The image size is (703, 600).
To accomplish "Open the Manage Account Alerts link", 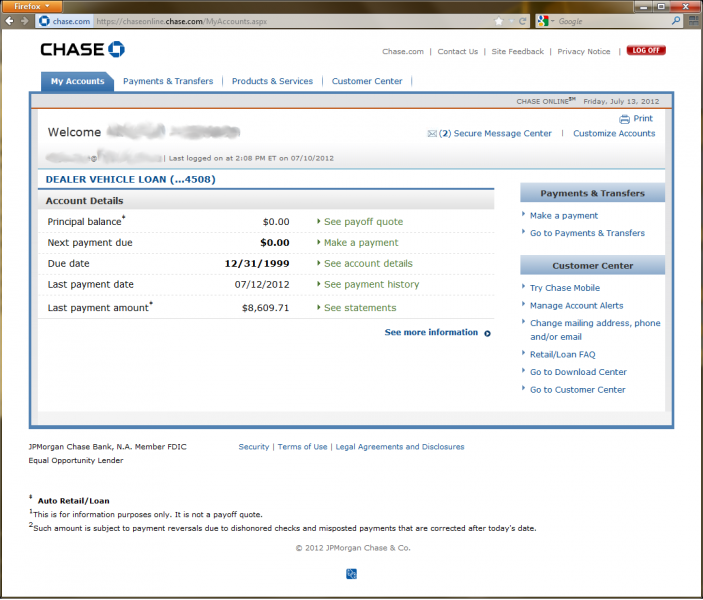I will (x=576, y=306).
